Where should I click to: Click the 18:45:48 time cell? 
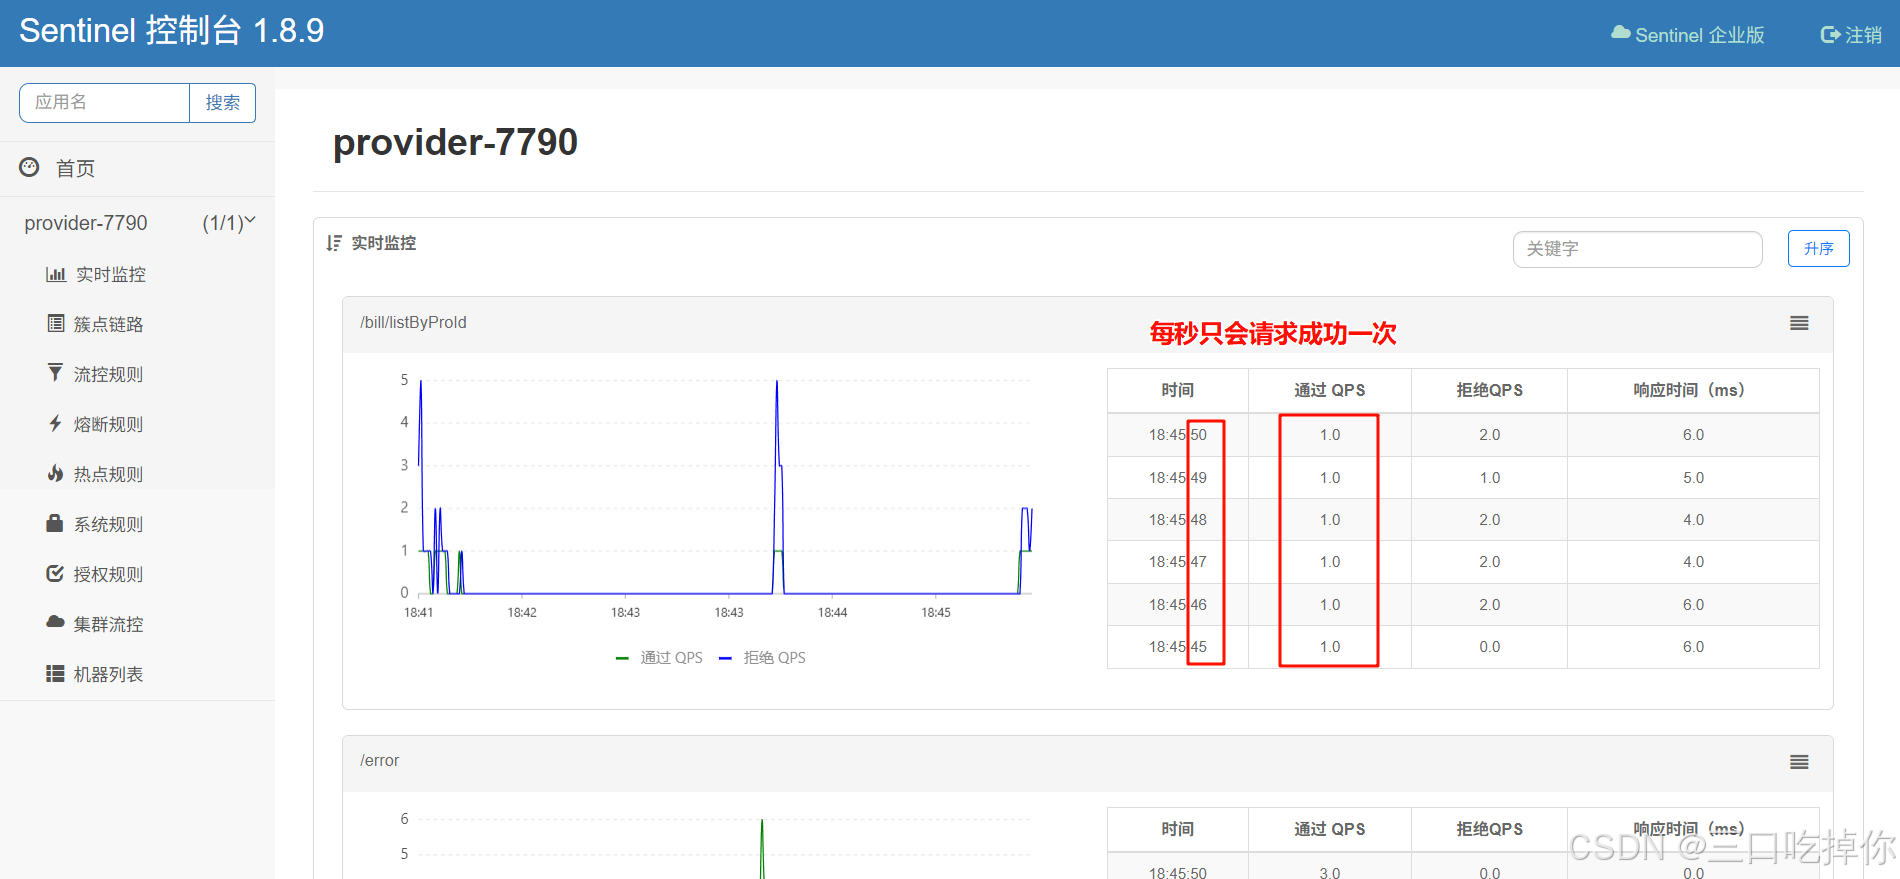(x=1177, y=520)
